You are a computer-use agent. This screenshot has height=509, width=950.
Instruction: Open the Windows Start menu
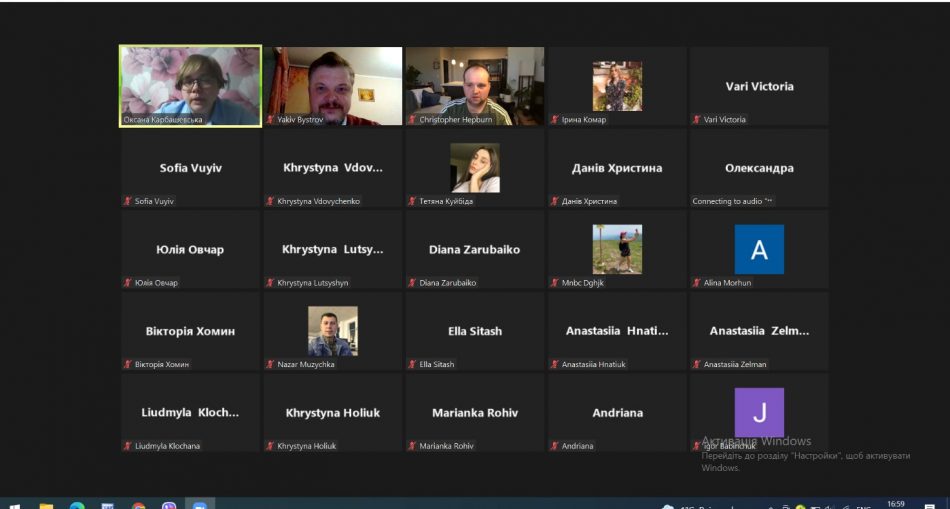pyautogui.click(x=14, y=507)
